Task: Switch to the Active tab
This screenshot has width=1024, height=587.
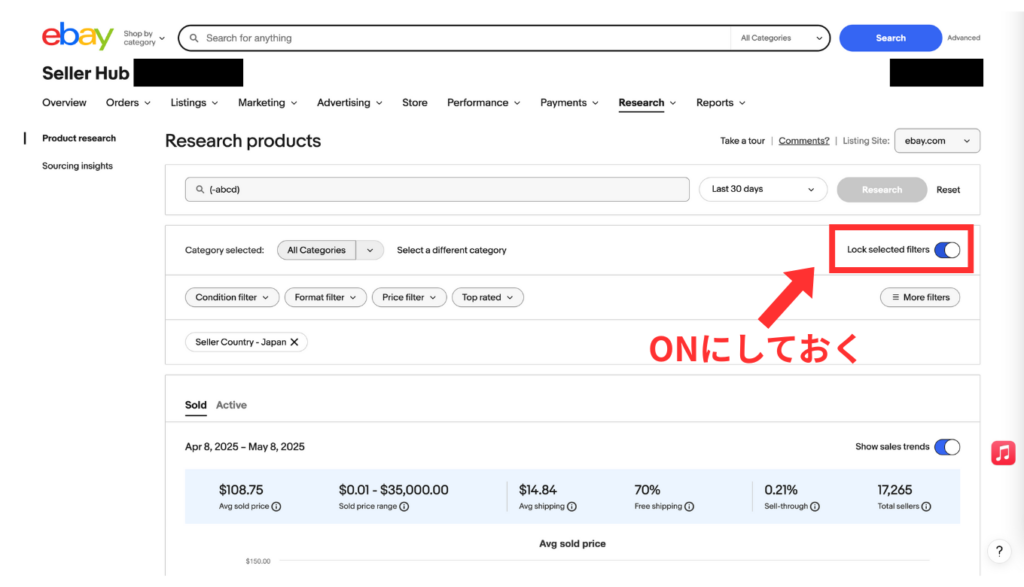Action: [x=231, y=405]
